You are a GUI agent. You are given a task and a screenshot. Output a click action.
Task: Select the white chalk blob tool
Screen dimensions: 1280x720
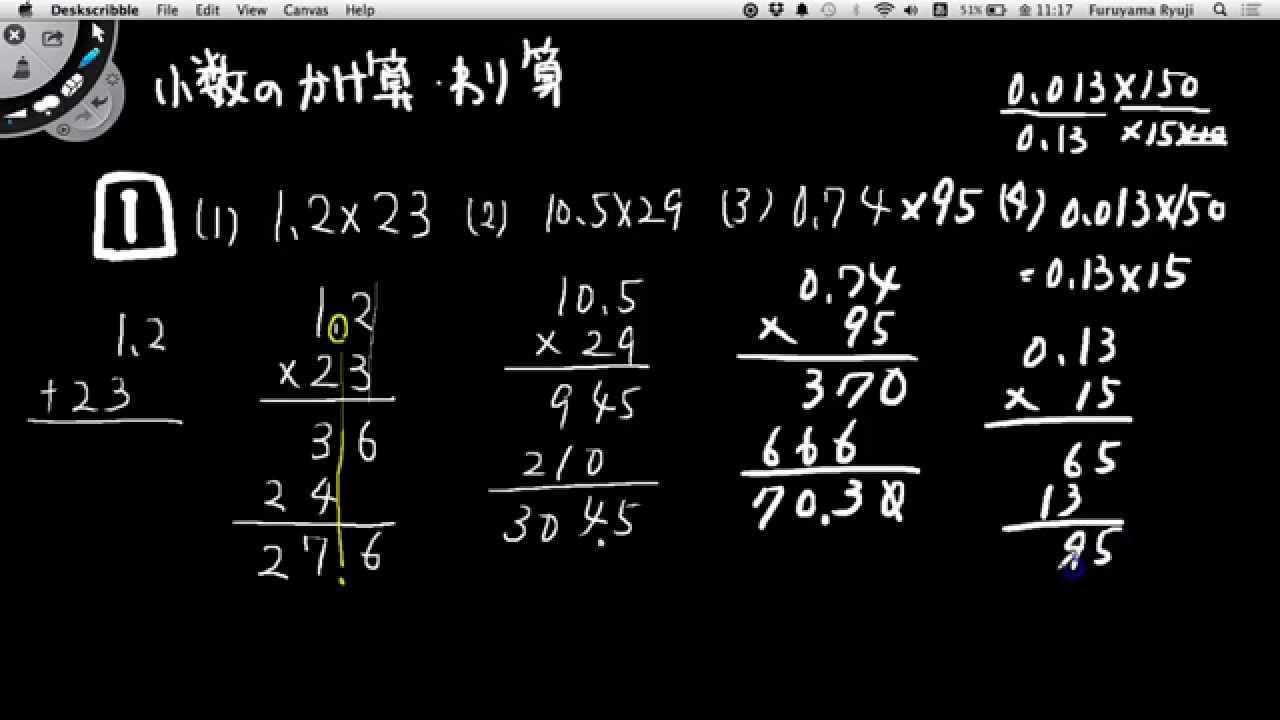(46, 104)
